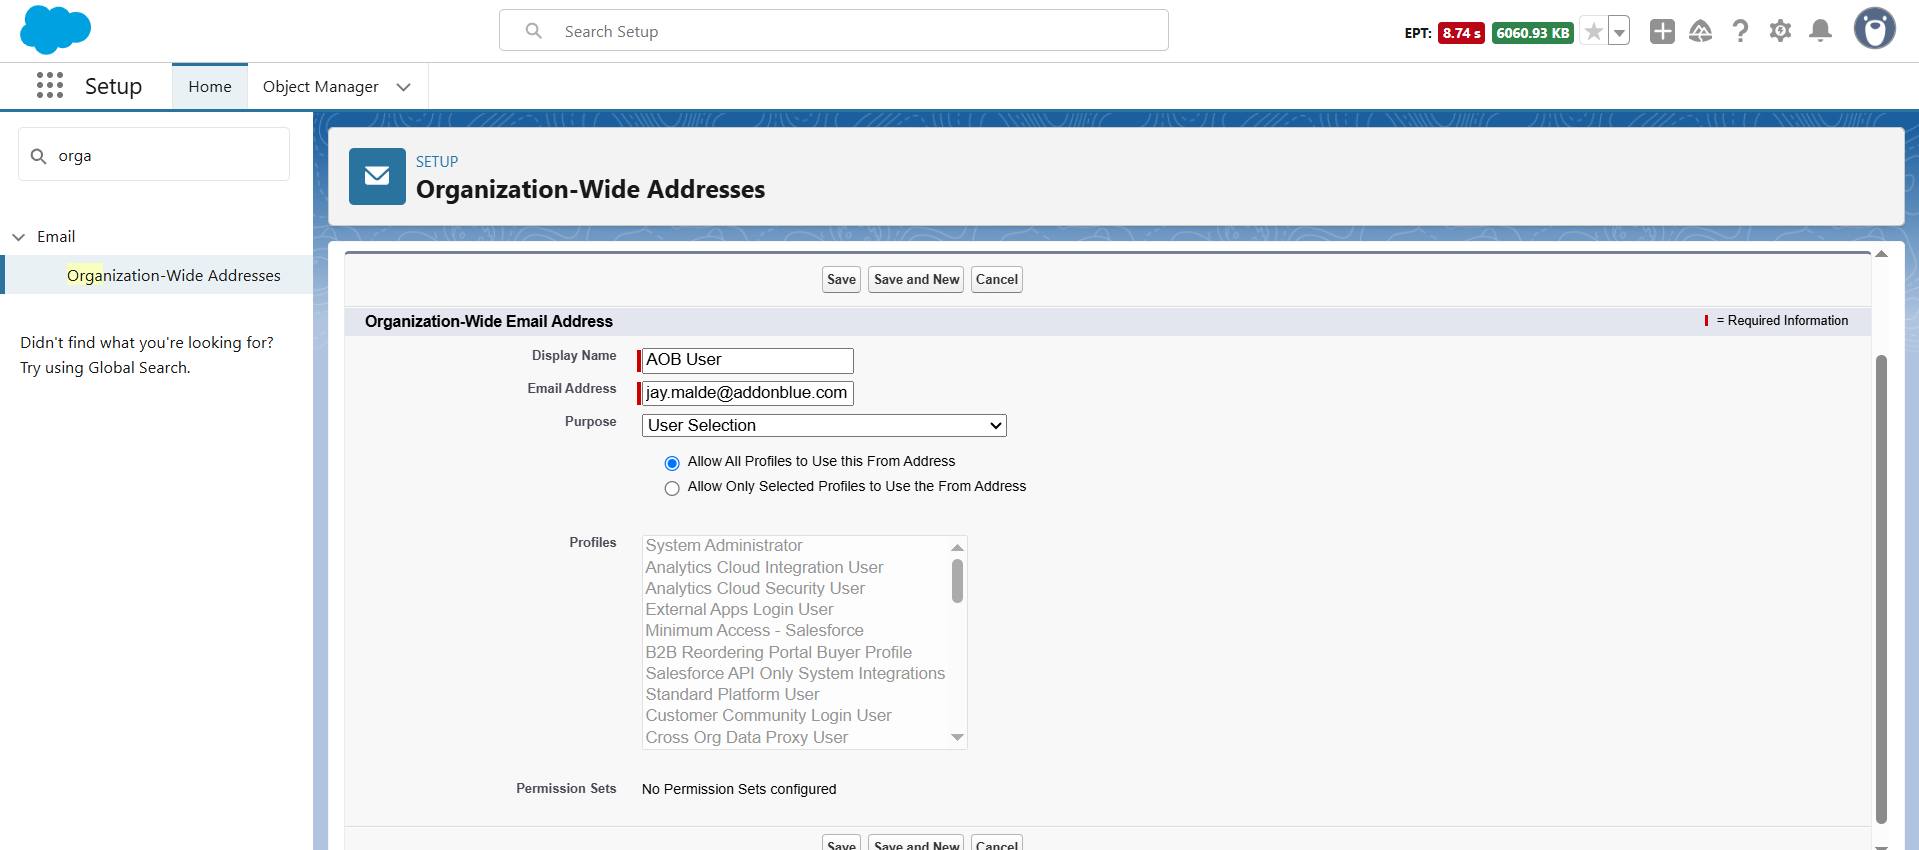
Task: Select Allow All Profiles radio button
Action: 672,463
